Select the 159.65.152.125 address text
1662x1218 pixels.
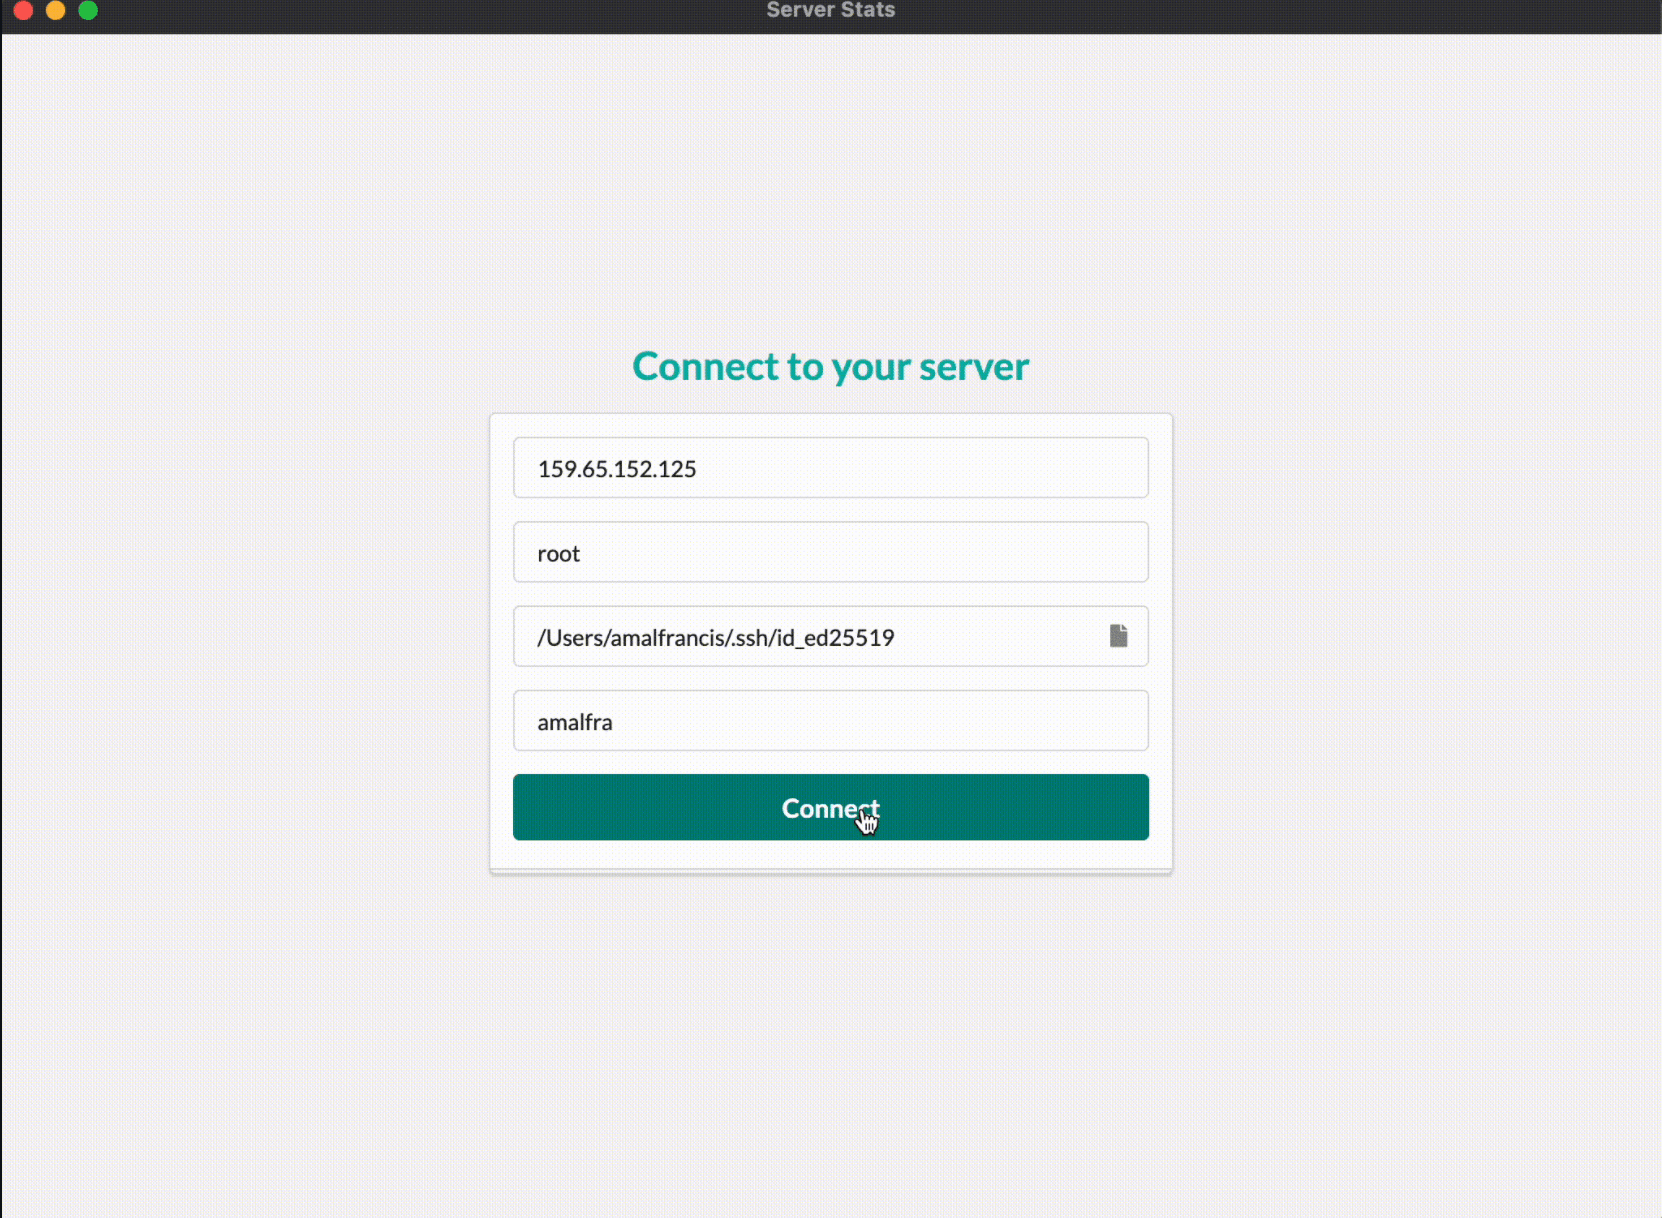coord(616,467)
